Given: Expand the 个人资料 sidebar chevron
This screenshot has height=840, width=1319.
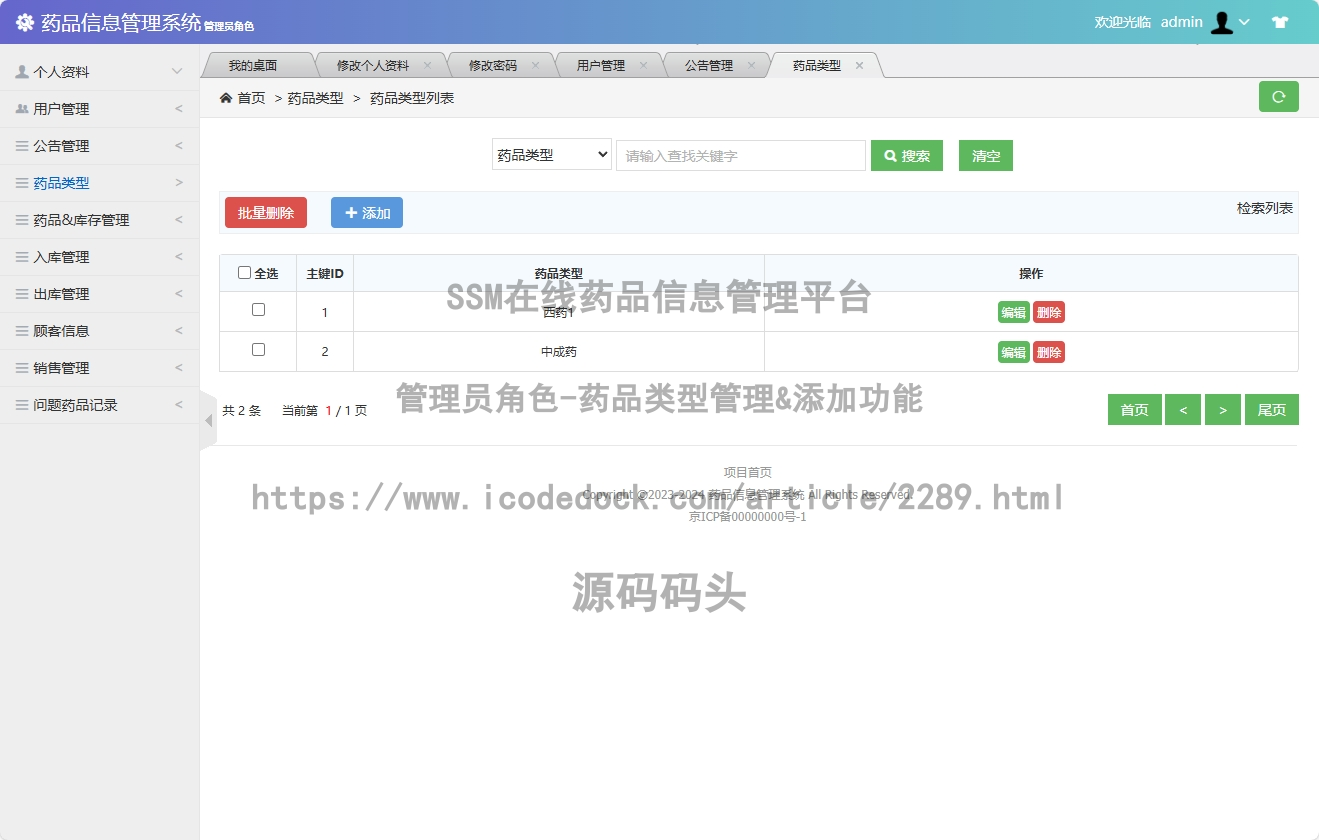Looking at the screenshot, I should (177, 72).
